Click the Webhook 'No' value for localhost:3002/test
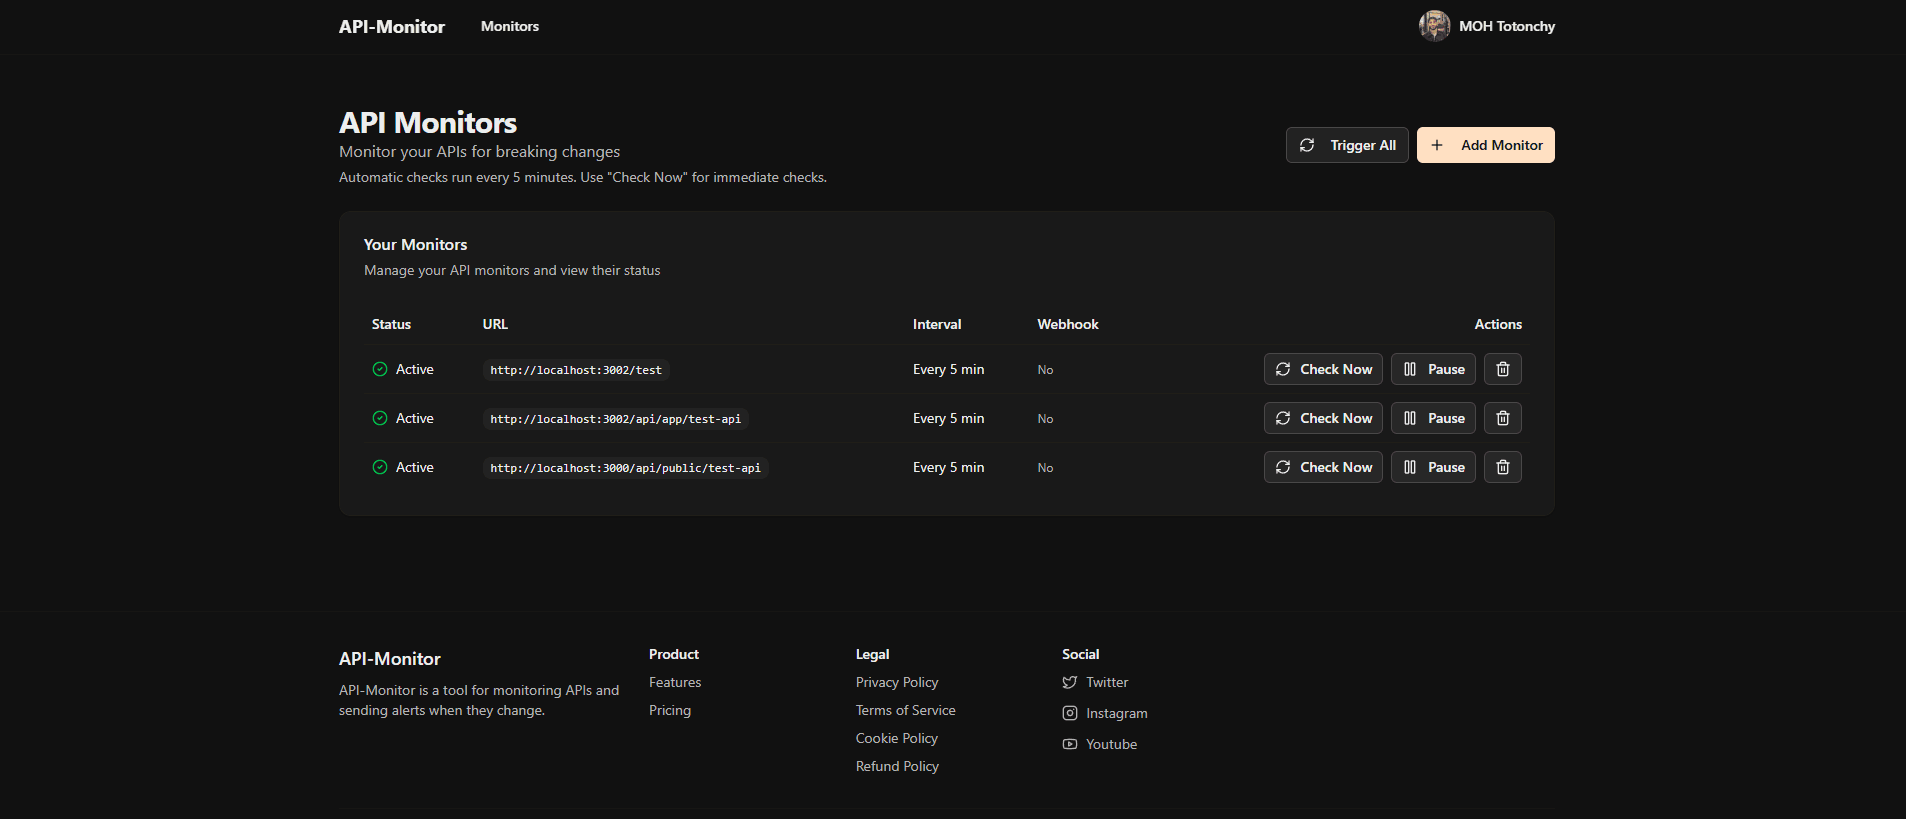This screenshot has height=819, width=1906. 1045,370
